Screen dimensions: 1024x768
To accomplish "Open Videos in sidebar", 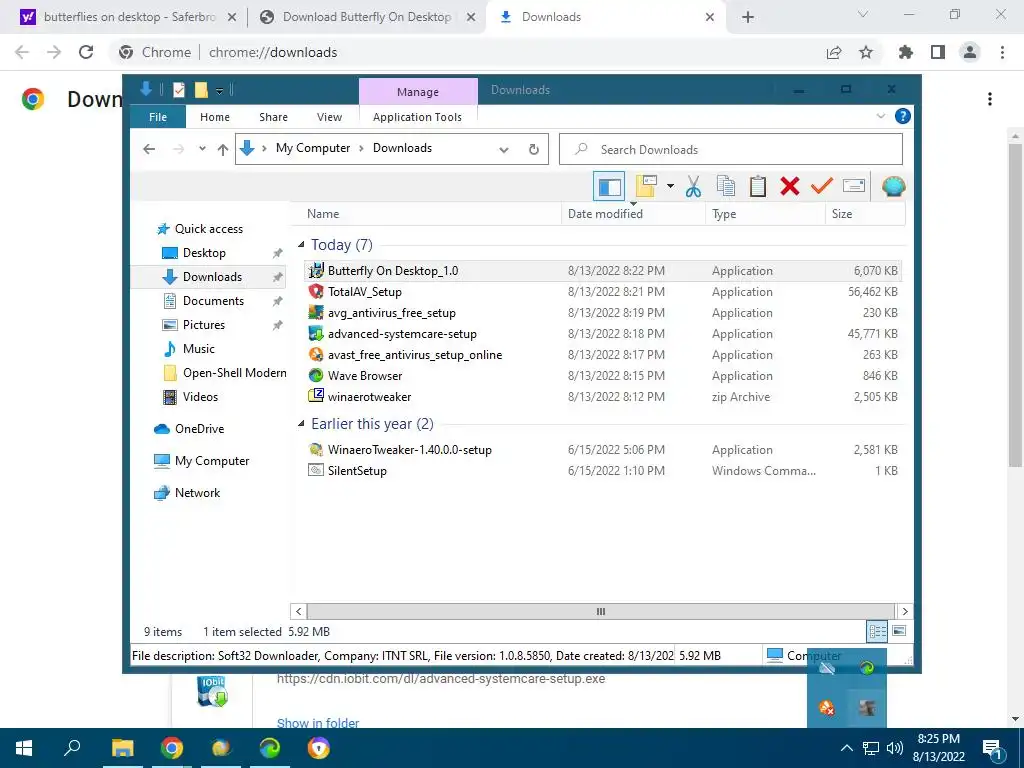I will coord(200,396).
